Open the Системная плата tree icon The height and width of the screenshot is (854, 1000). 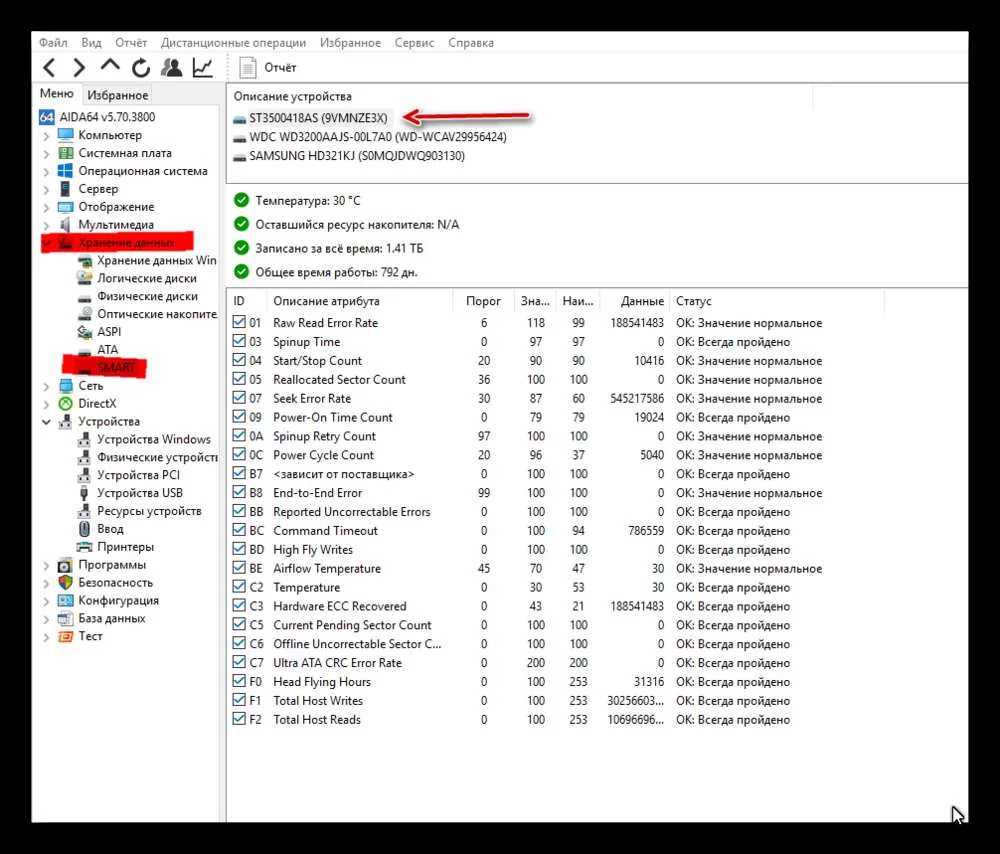(x=65, y=153)
